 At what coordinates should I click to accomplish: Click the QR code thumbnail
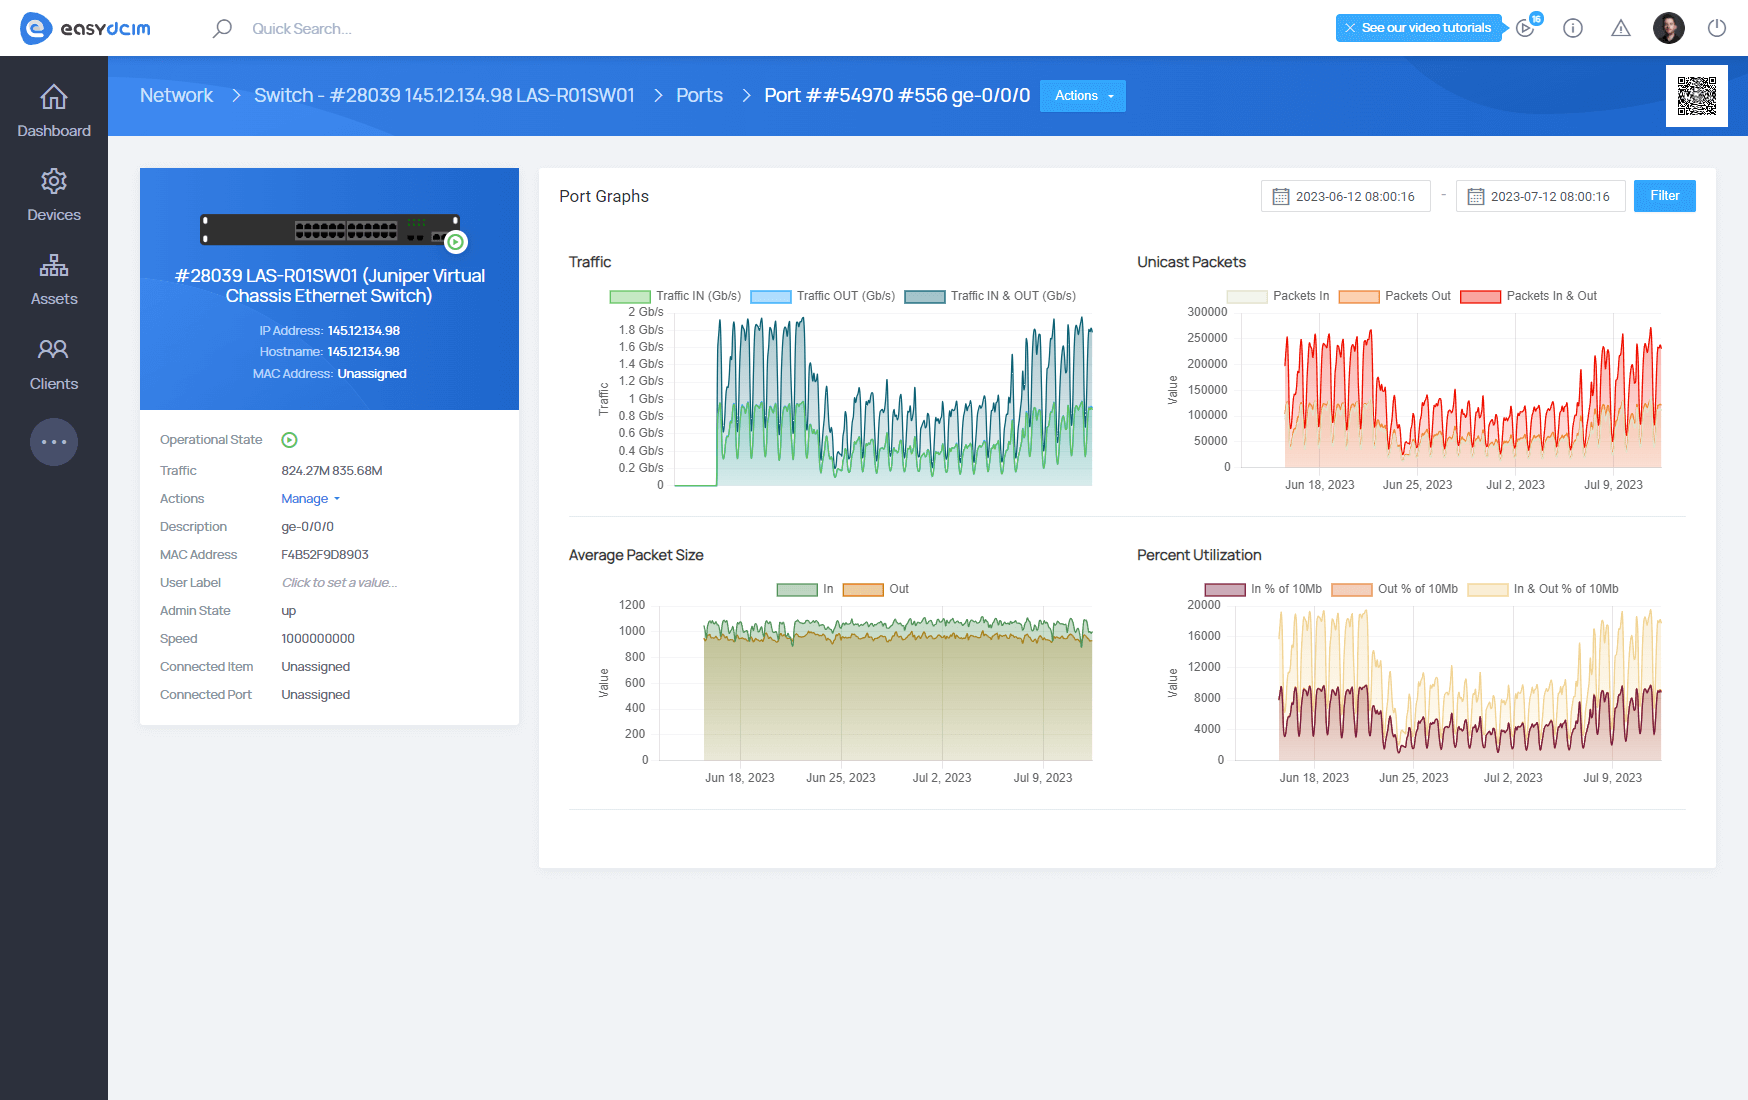pos(1697,96)
